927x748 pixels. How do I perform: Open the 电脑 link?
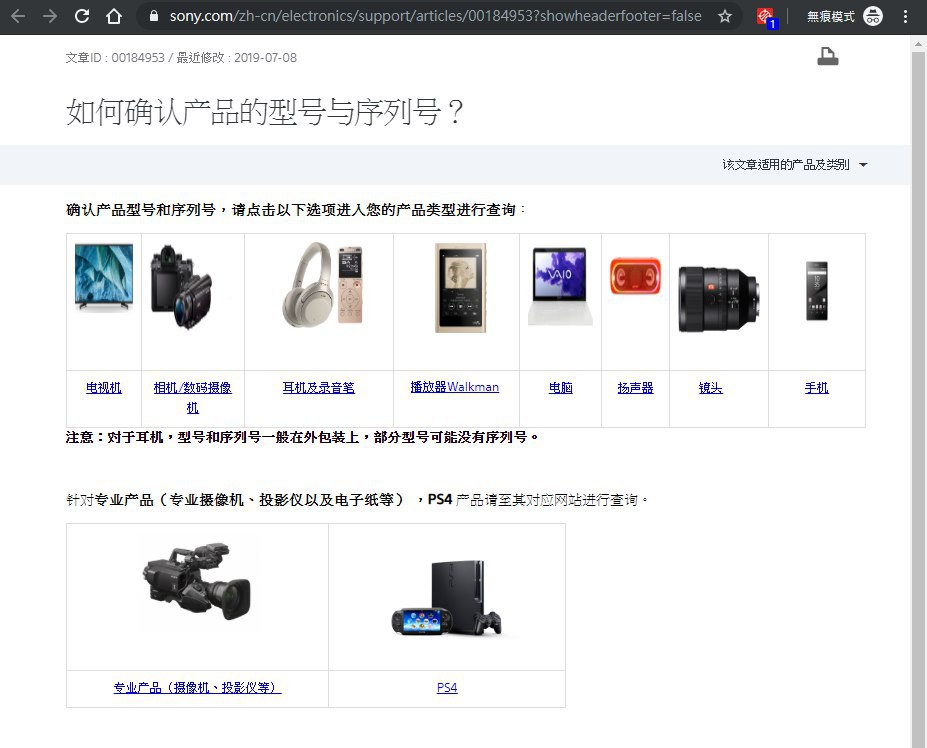tap(560, 387)
